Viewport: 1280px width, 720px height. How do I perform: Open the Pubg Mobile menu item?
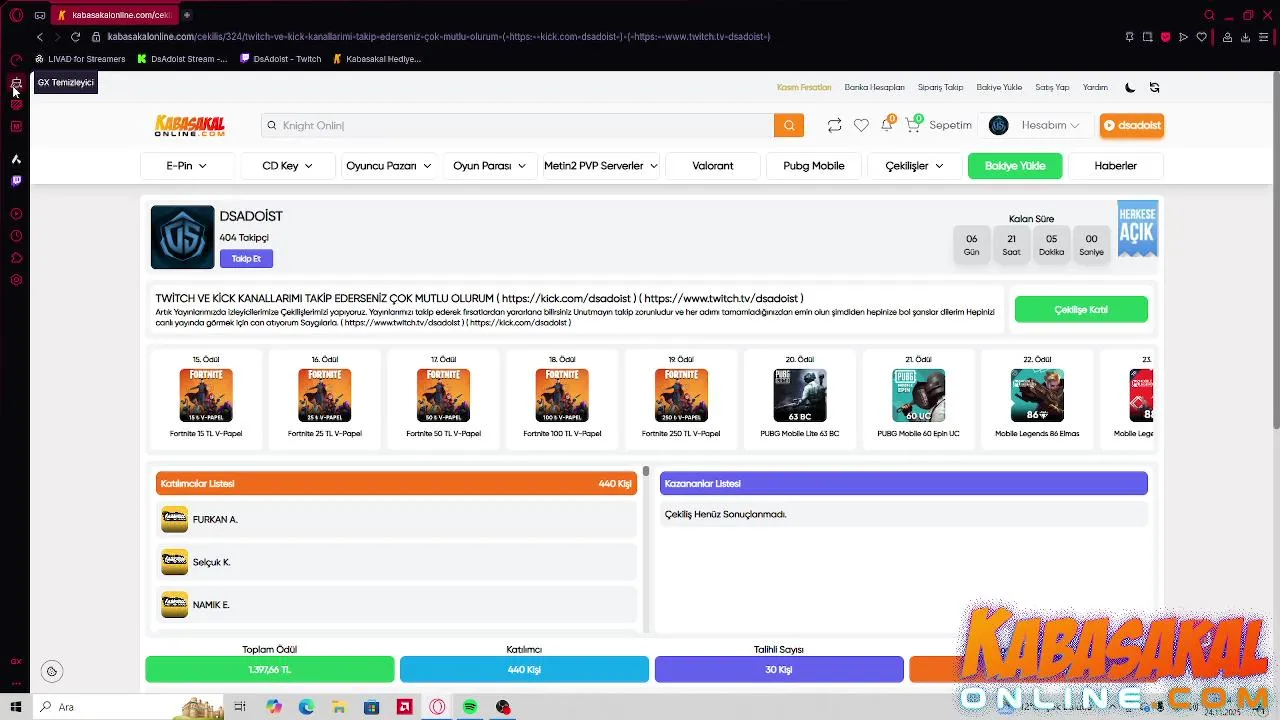point(814,166)
